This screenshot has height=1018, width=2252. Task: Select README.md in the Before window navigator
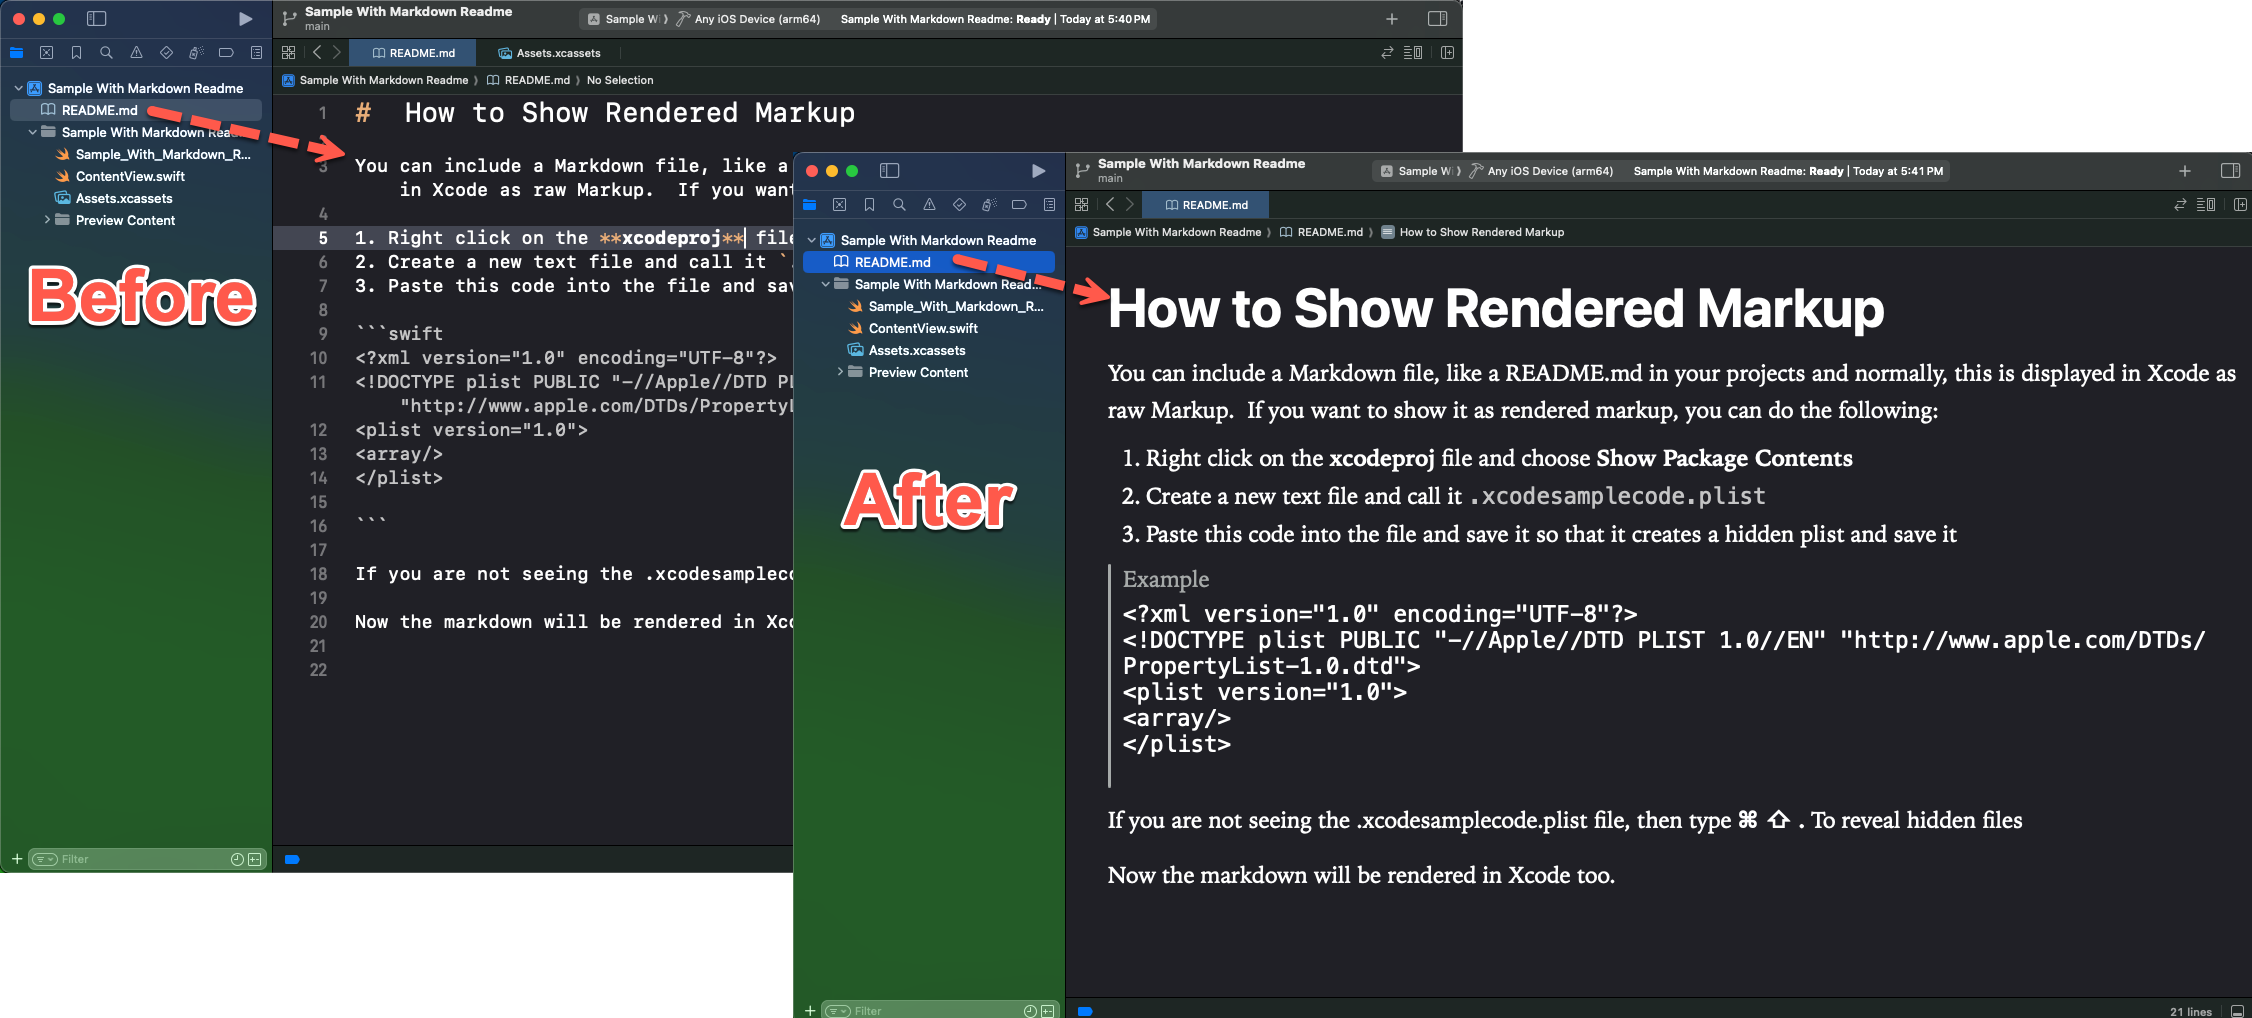point(136,110)
